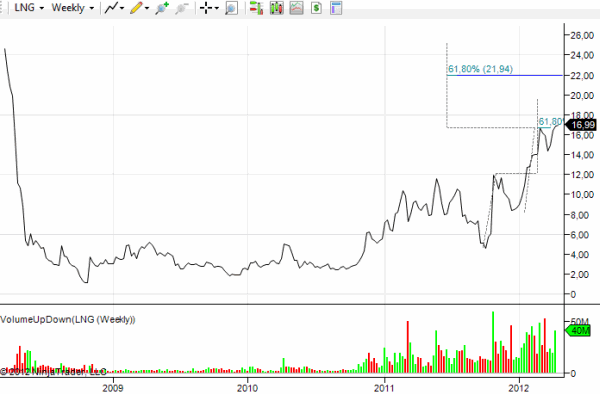Image resolution: width=600 pixels, height=394 pixels.
Task: Open the LNG instrument selector dropdown
Action: (29, 8)
